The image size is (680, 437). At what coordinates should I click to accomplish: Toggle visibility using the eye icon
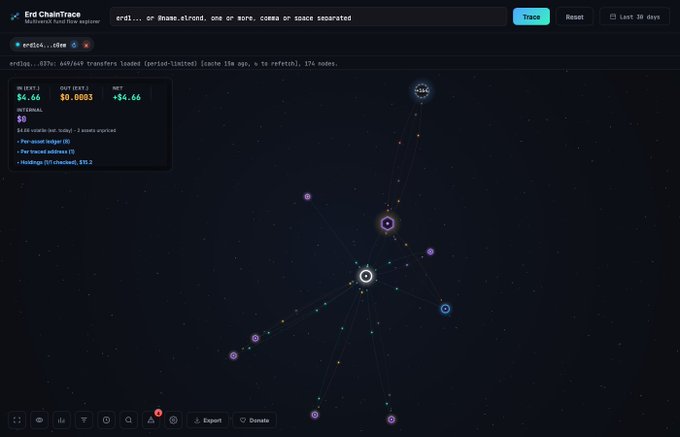pyautogui.click(x=39, y=420)
